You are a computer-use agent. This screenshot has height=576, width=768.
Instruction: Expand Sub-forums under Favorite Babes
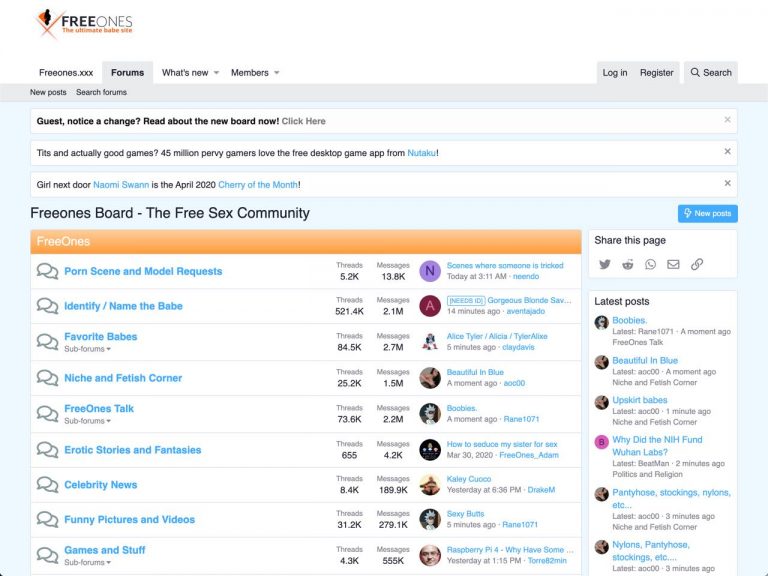coord(87,349)
